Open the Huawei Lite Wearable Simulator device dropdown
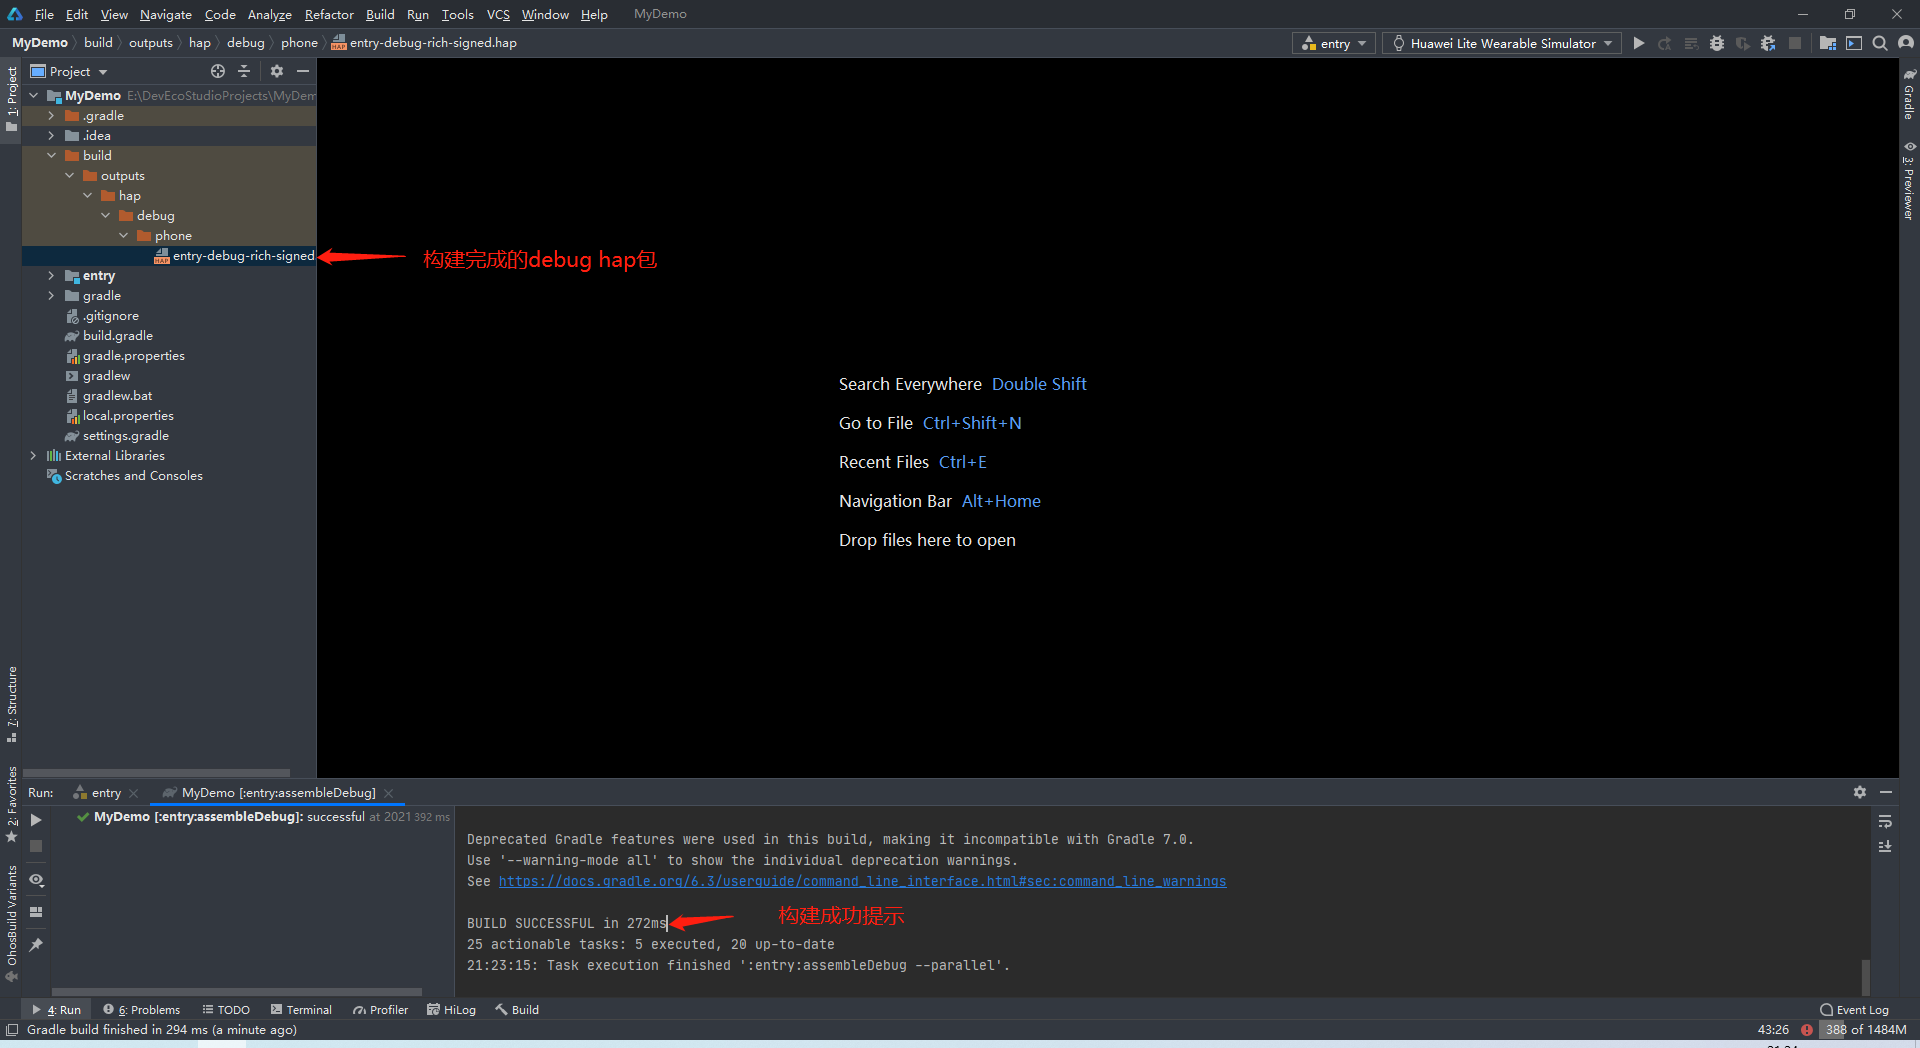The height and width of the screenshot is (1048, 1920). [1502, 43]
